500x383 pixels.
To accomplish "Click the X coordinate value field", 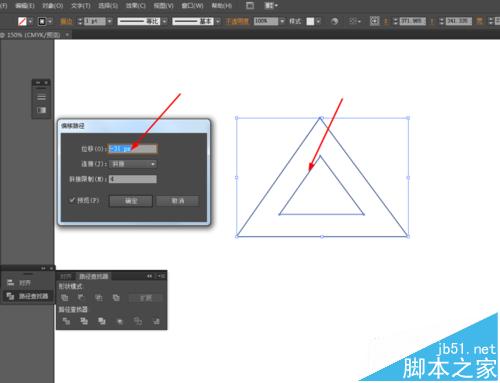I will (x=412, y=21).
